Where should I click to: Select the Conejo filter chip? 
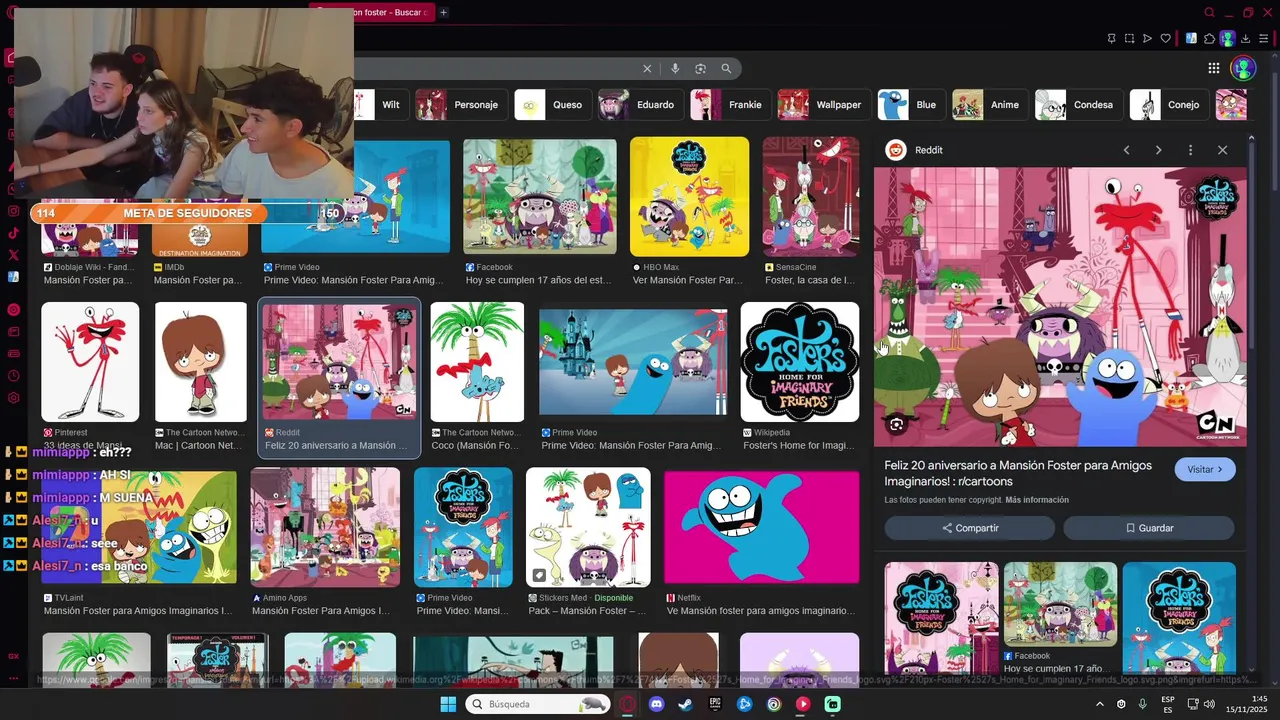pos(1169,104)
